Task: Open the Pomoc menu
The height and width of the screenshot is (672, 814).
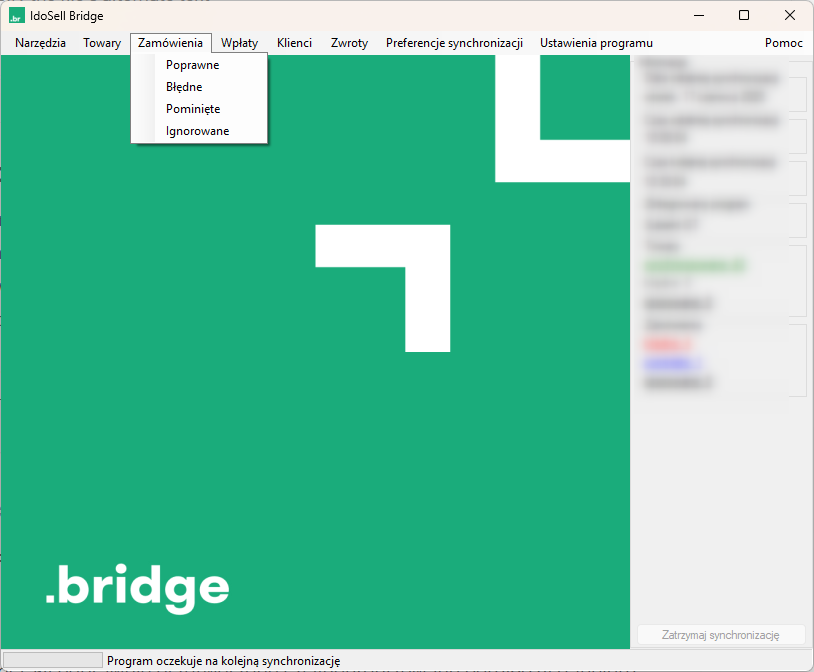Action: click(x=783, y=43)
